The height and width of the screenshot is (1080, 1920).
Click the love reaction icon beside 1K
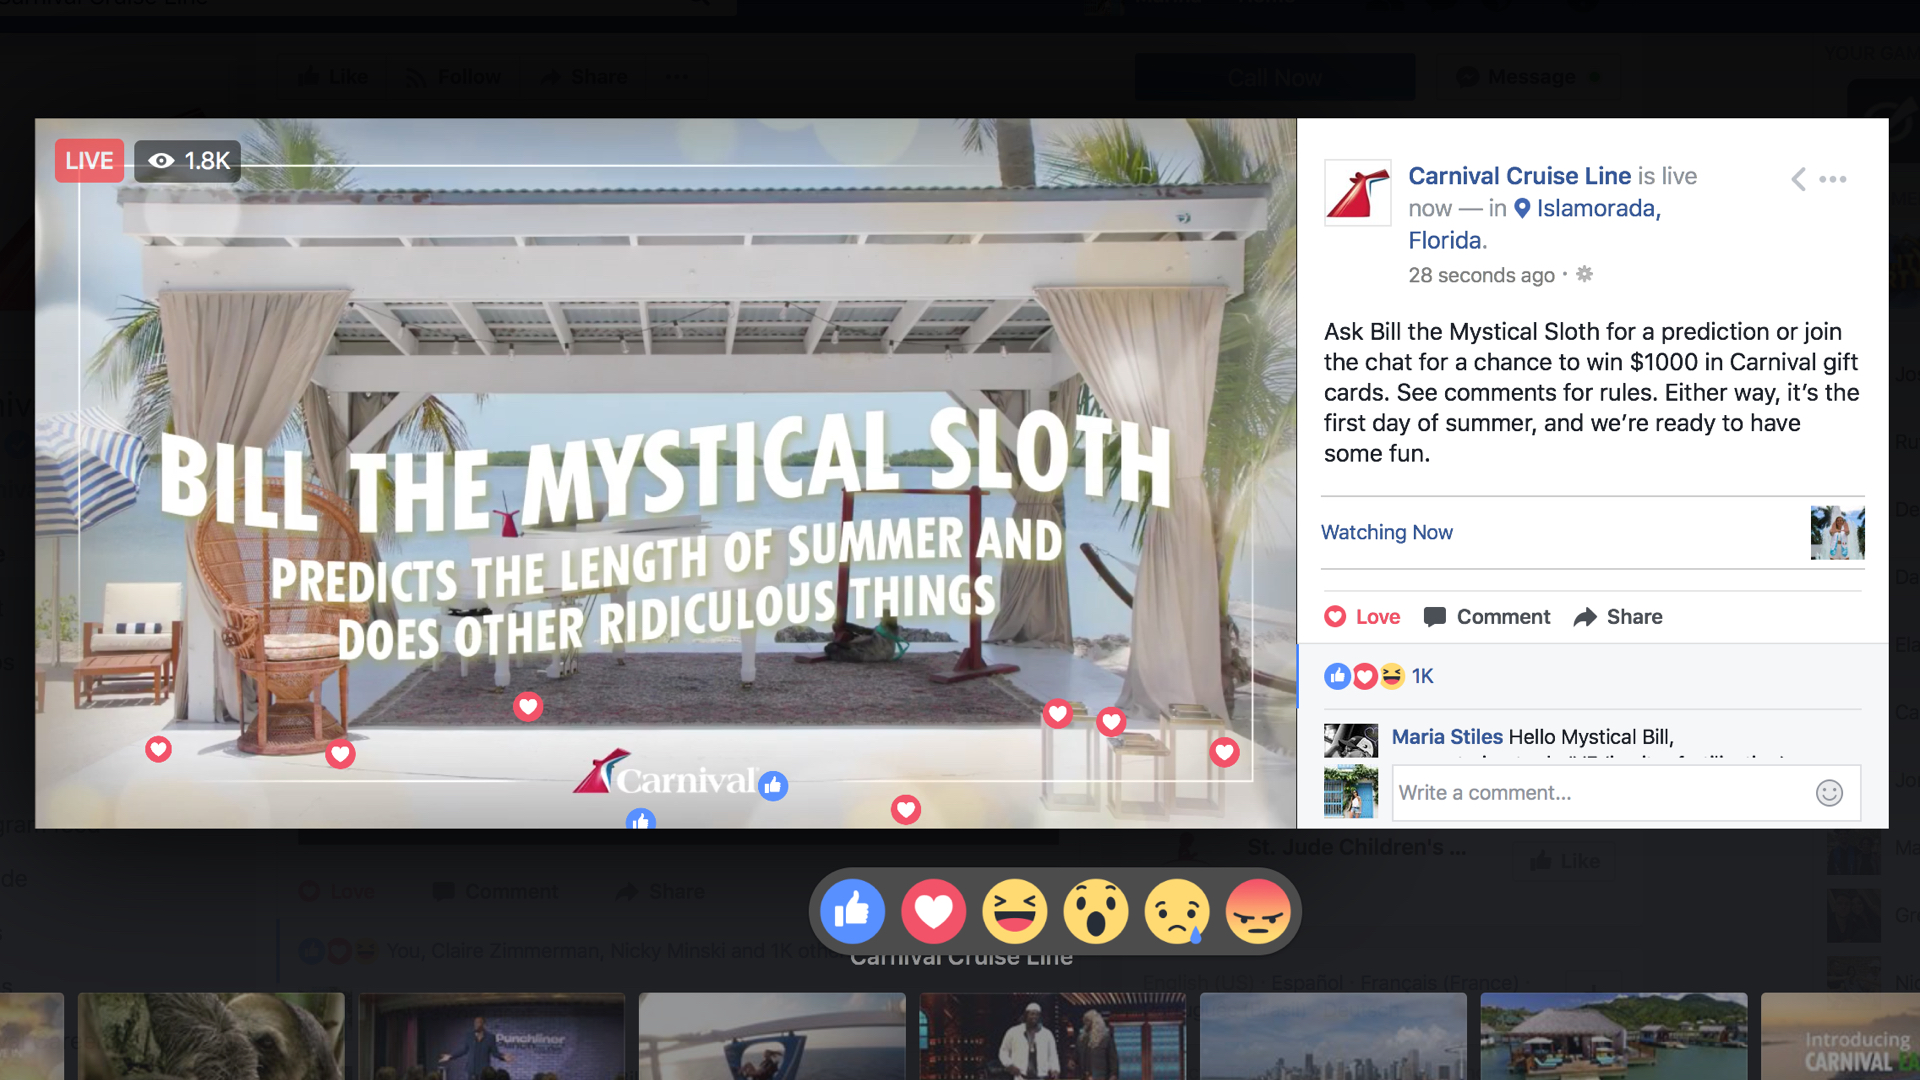pyautogui.click(x=1365, y=677)
